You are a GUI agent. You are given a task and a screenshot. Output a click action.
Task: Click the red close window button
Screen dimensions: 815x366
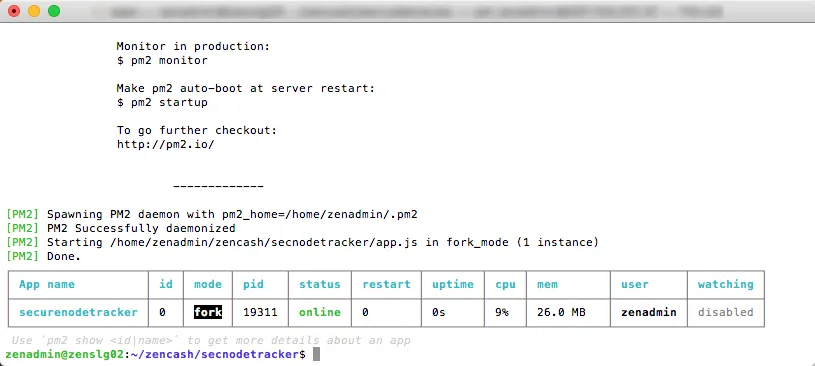[14, 11]
